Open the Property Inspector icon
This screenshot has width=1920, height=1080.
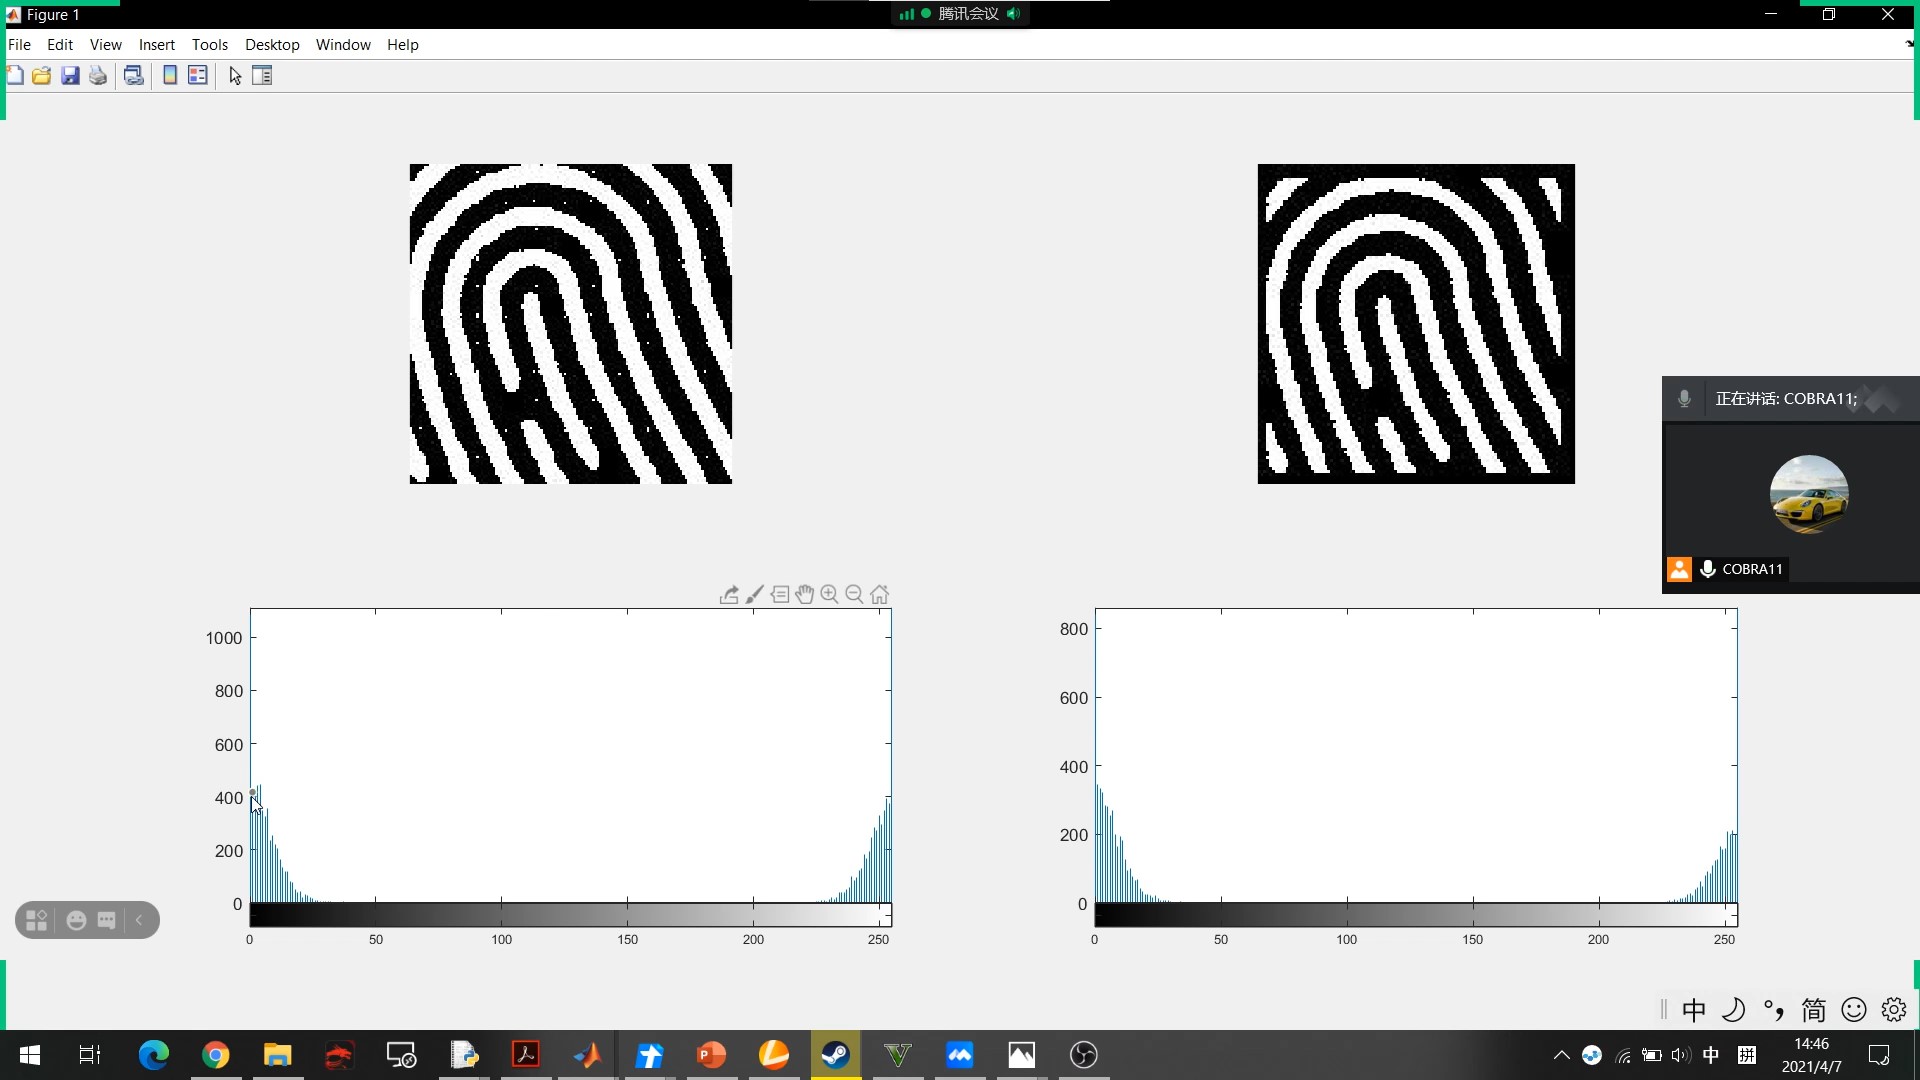(x=262, y=76)
